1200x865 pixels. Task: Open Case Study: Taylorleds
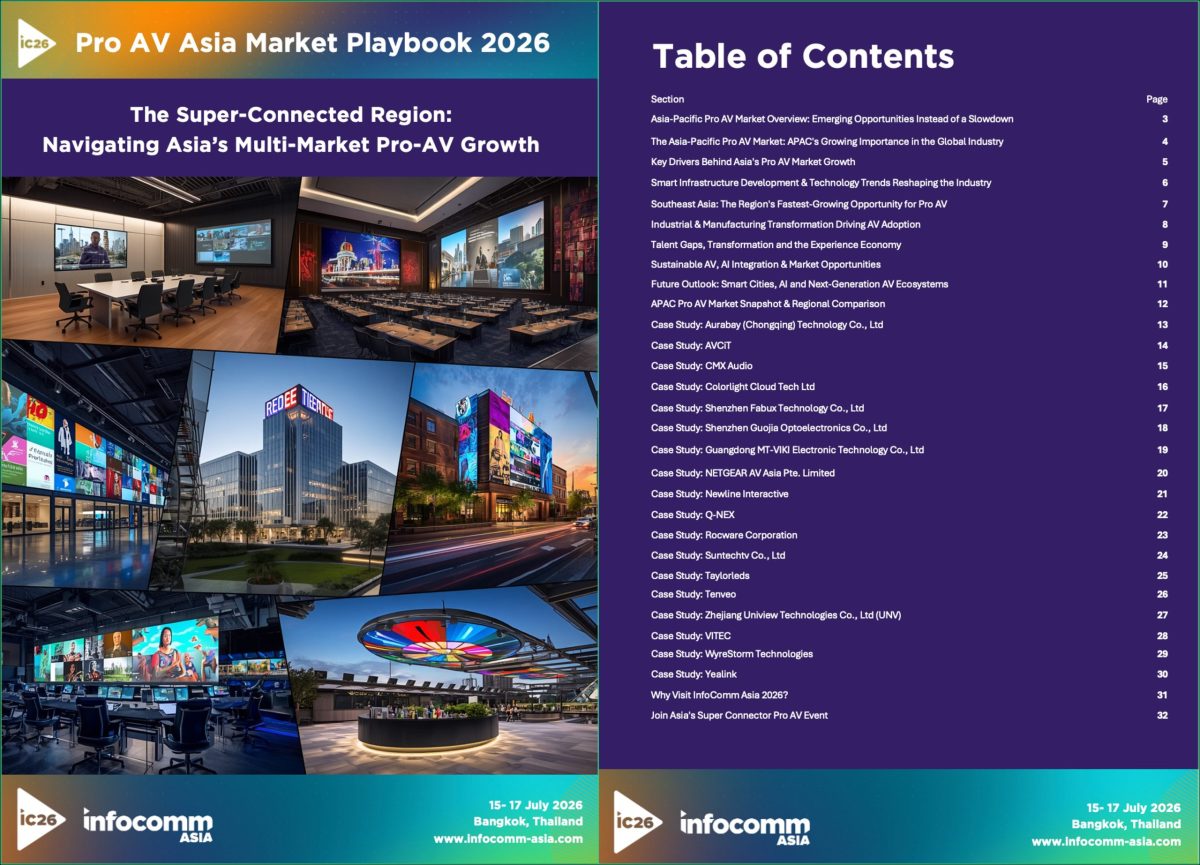(702, 575)
